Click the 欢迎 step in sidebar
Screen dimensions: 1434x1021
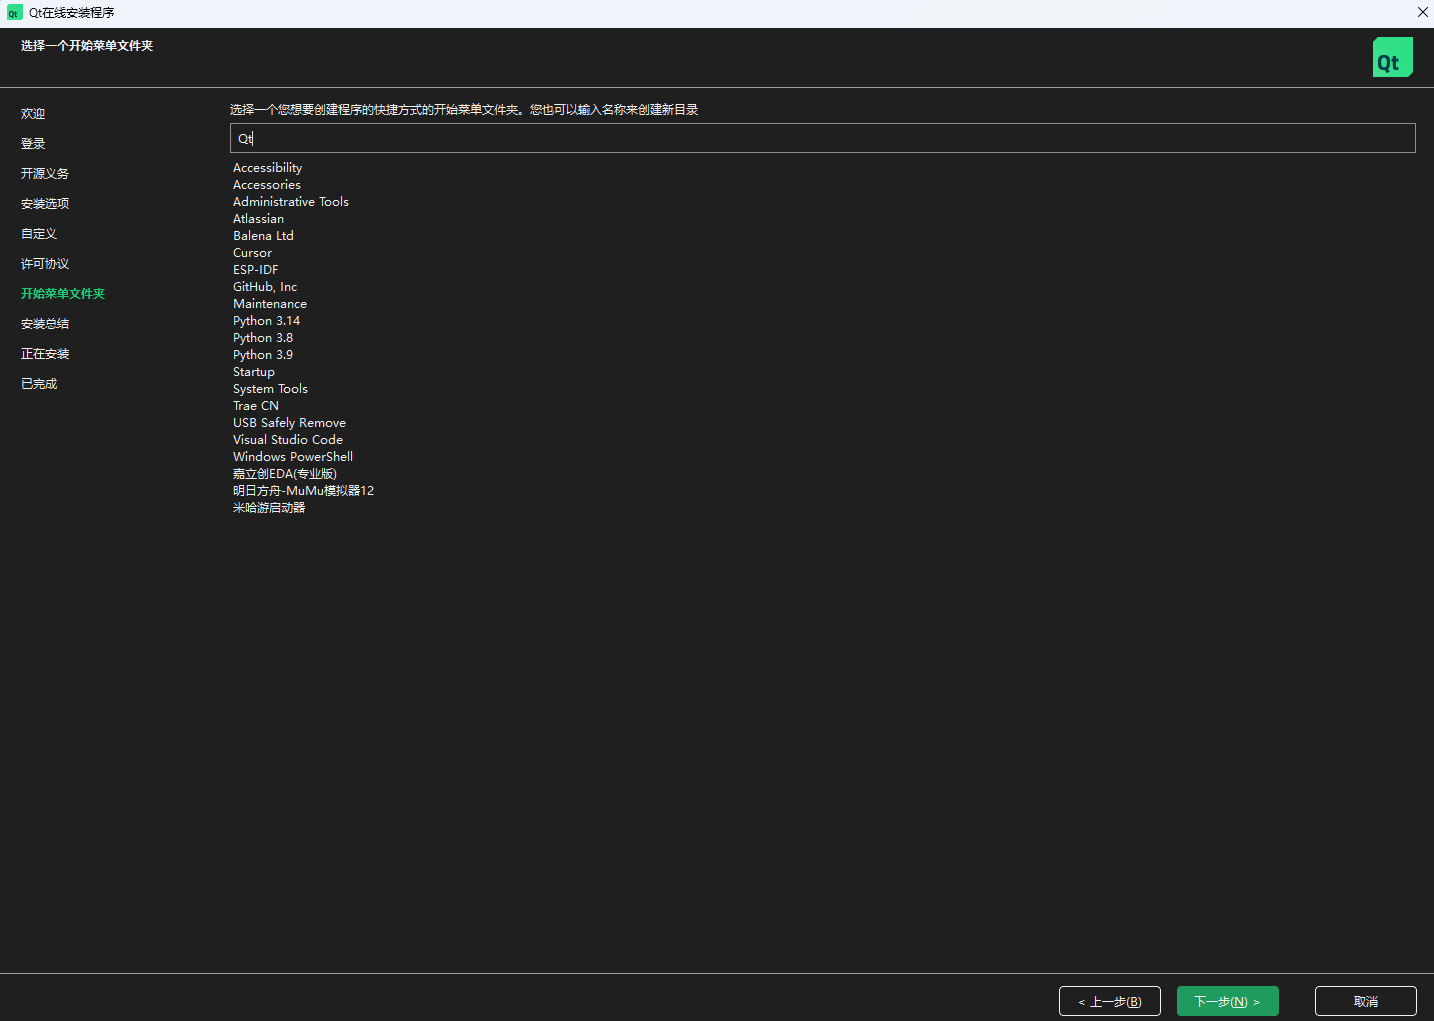(33, 114)
